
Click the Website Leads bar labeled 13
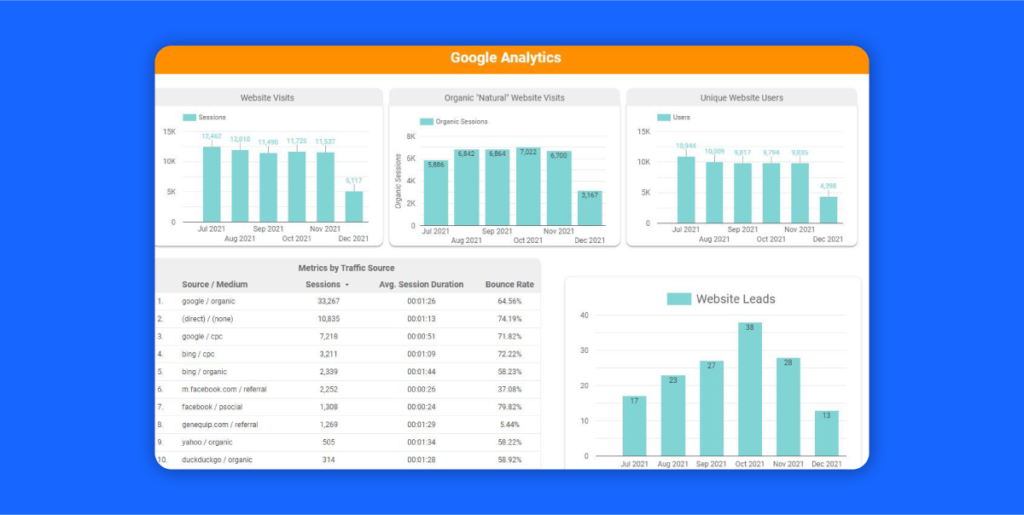[x=827, y=433]
